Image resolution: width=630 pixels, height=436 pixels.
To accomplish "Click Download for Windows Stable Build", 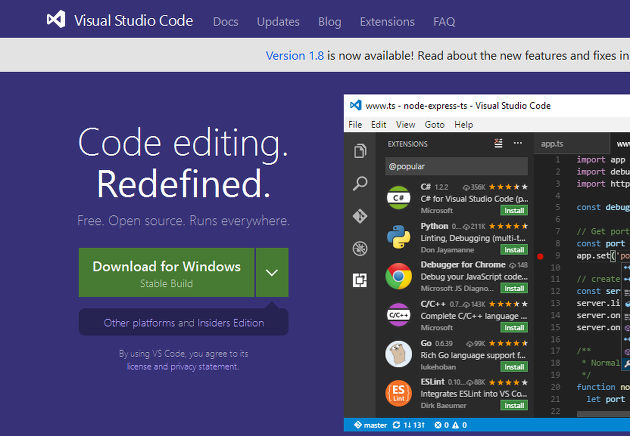I will [x=166, y=272].
